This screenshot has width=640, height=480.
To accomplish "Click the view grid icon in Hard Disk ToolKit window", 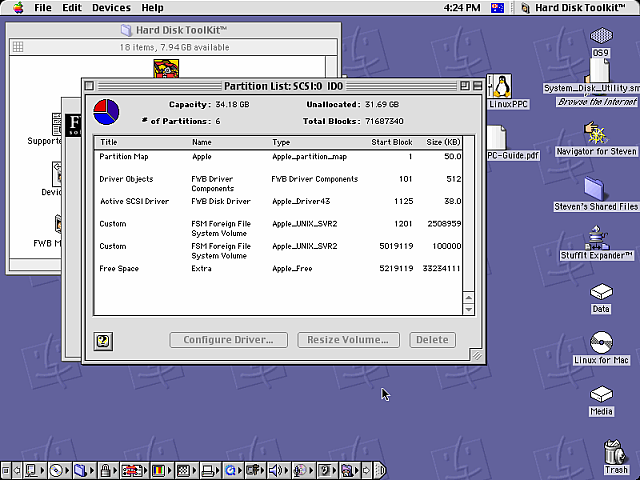I will coord(18,47).
